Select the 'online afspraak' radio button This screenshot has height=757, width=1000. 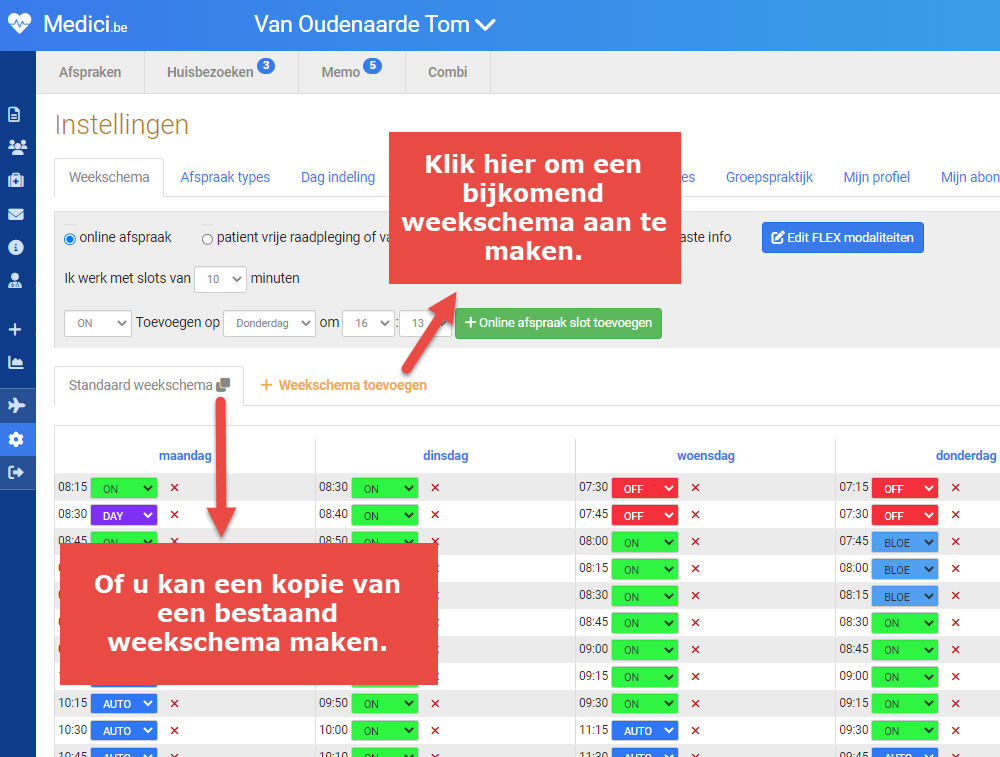pyautogui.click(x=70, y=239)
